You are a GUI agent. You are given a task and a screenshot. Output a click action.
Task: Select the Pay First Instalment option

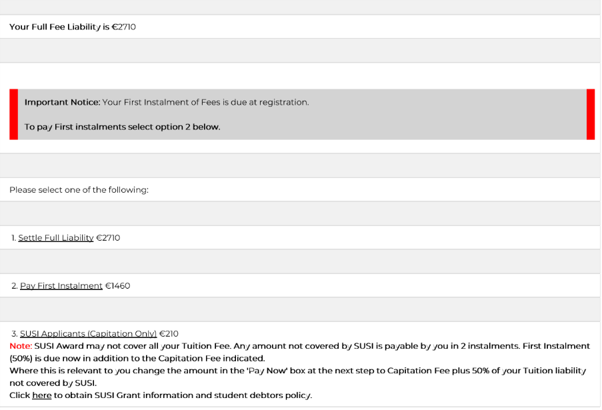click(x=61, y=286)
